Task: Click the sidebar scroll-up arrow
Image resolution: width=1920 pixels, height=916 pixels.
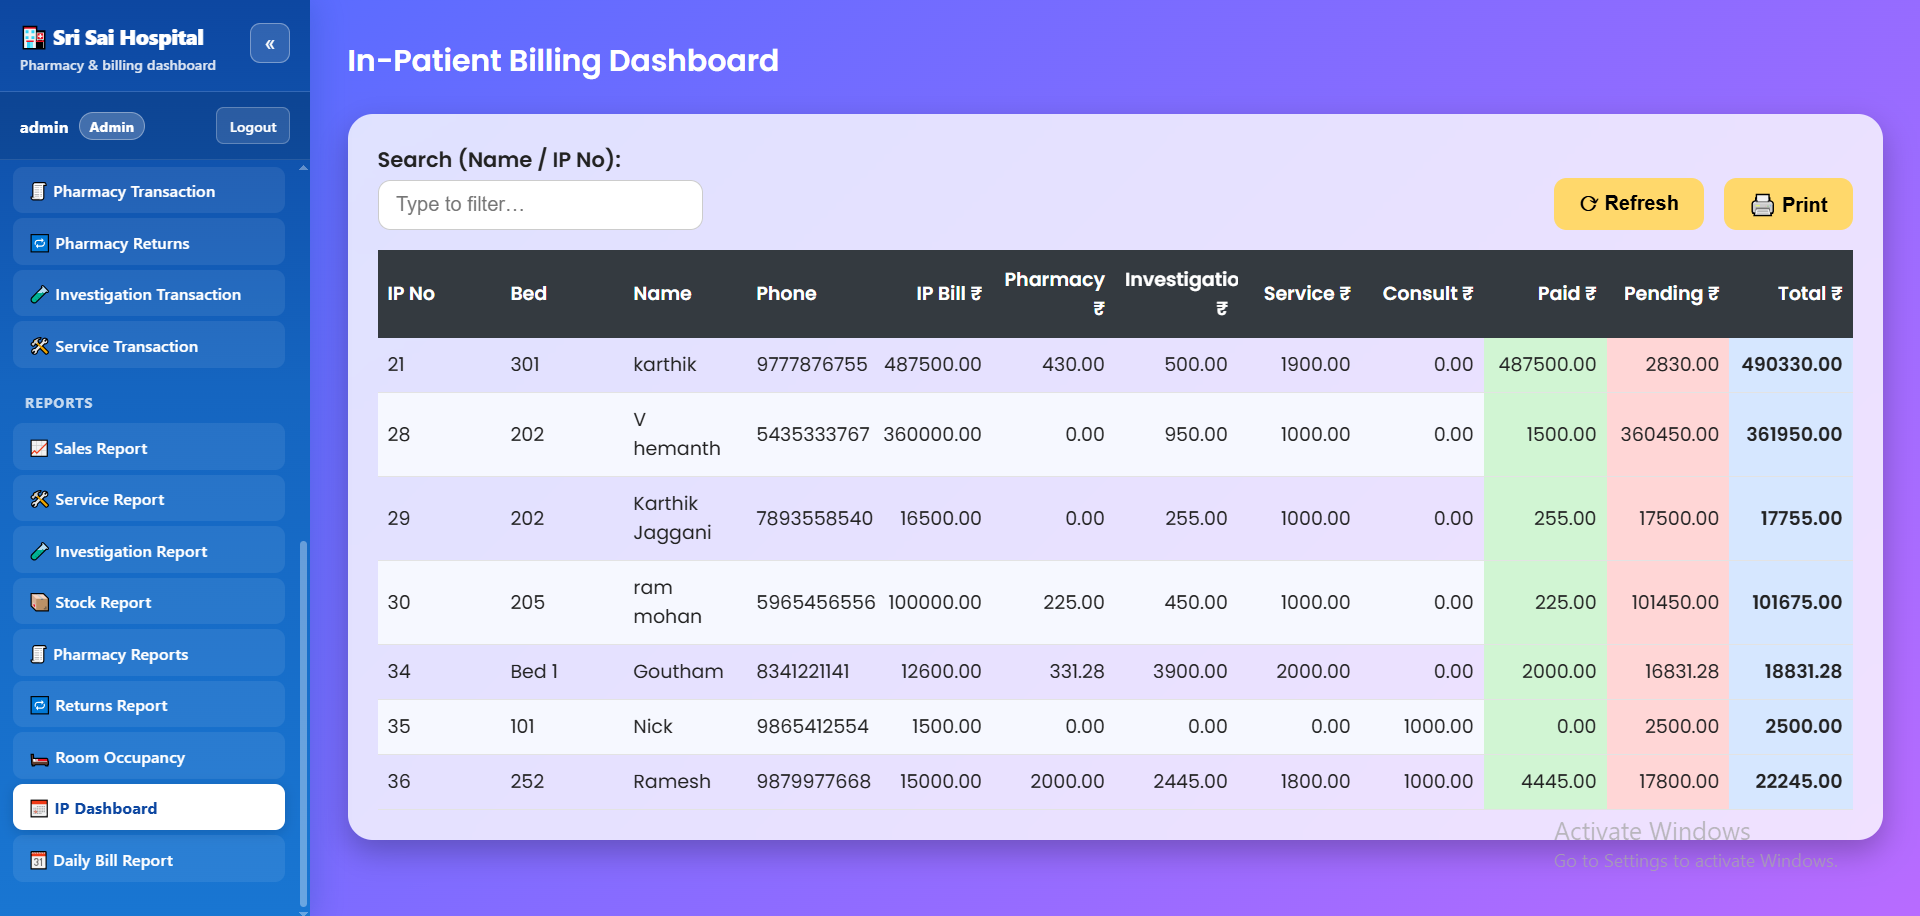Action: coord(304,167)
